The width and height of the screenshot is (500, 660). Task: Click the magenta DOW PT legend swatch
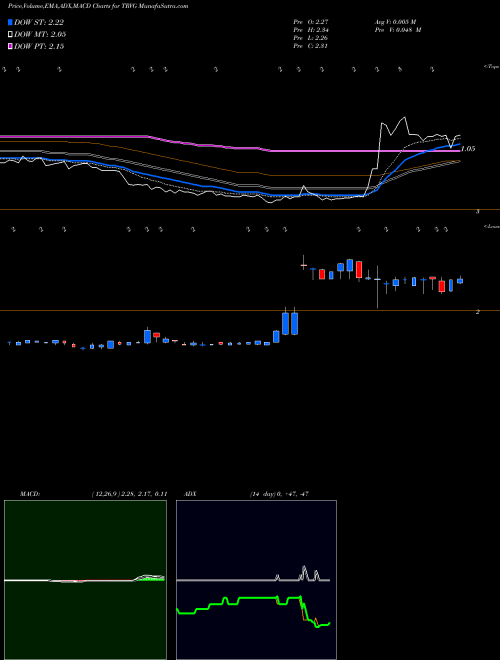(10, 46)
